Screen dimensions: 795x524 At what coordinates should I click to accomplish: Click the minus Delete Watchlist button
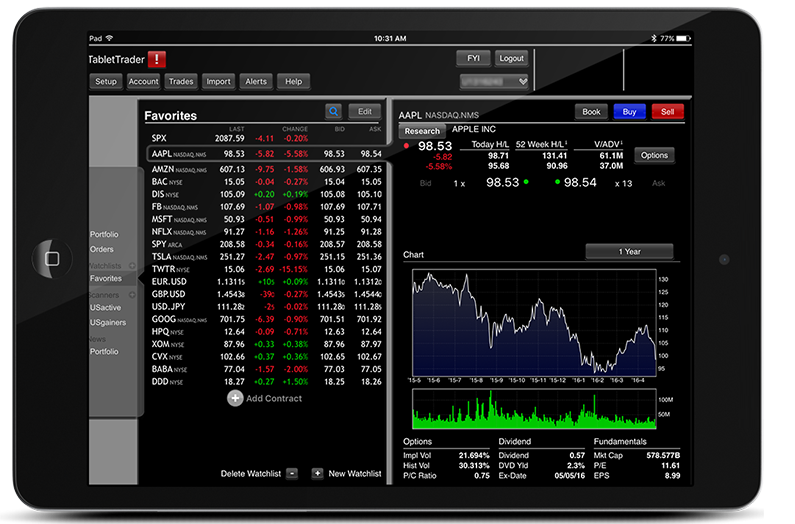click(292, 473)
